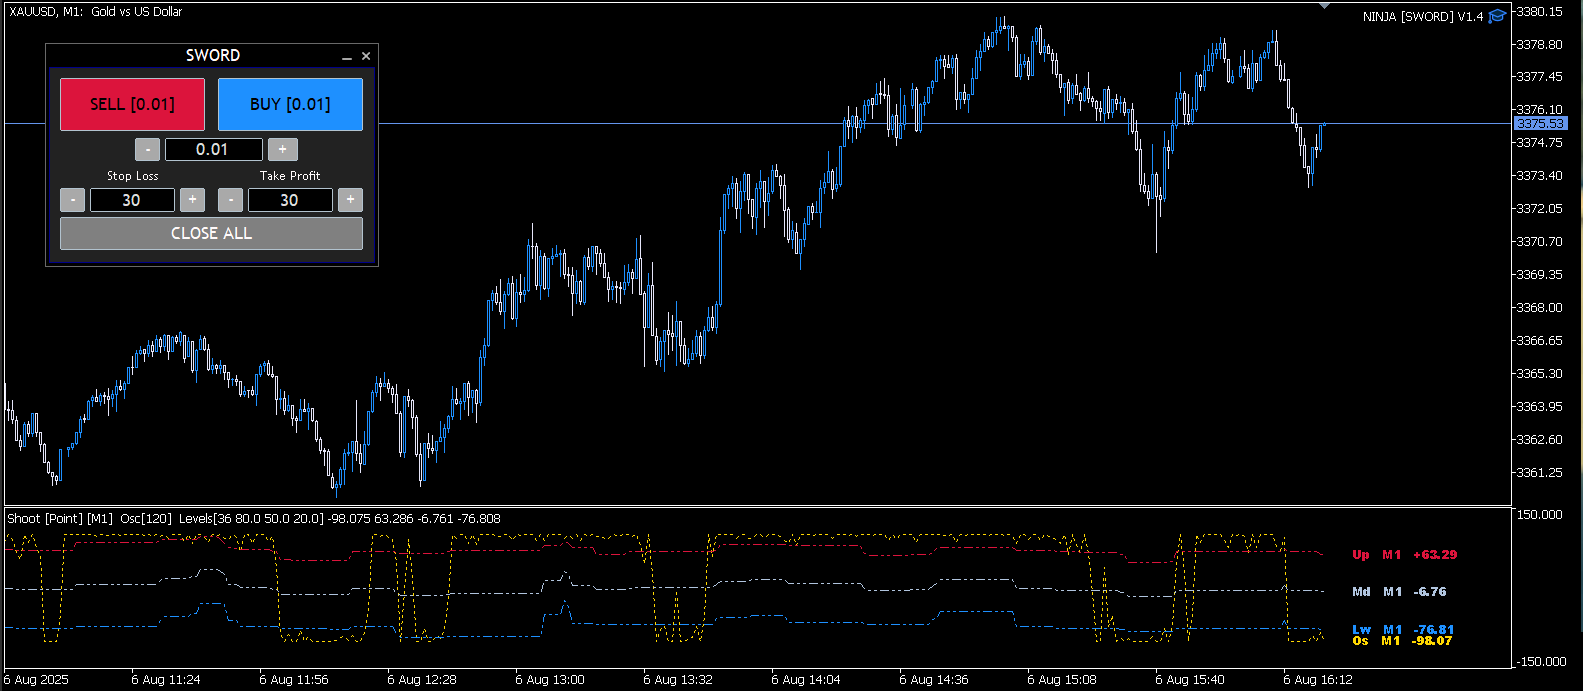Click the 6 Aug 16:12 time label
1583x691 pixels.
point(1317,680)
